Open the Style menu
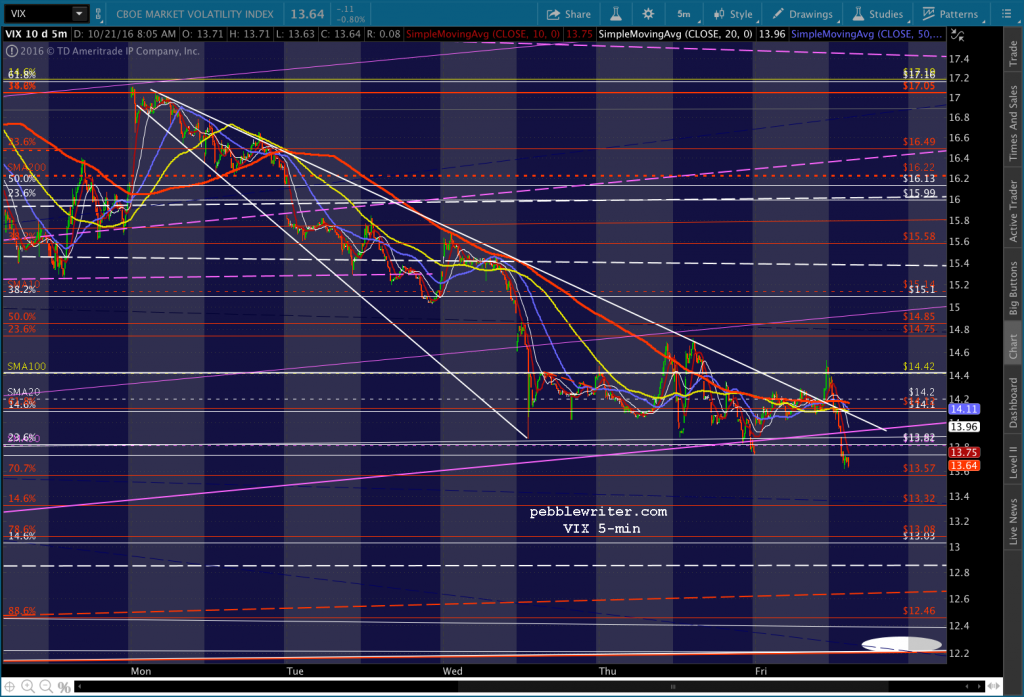This screenshot has height=697, width=1024. point(733,14)
